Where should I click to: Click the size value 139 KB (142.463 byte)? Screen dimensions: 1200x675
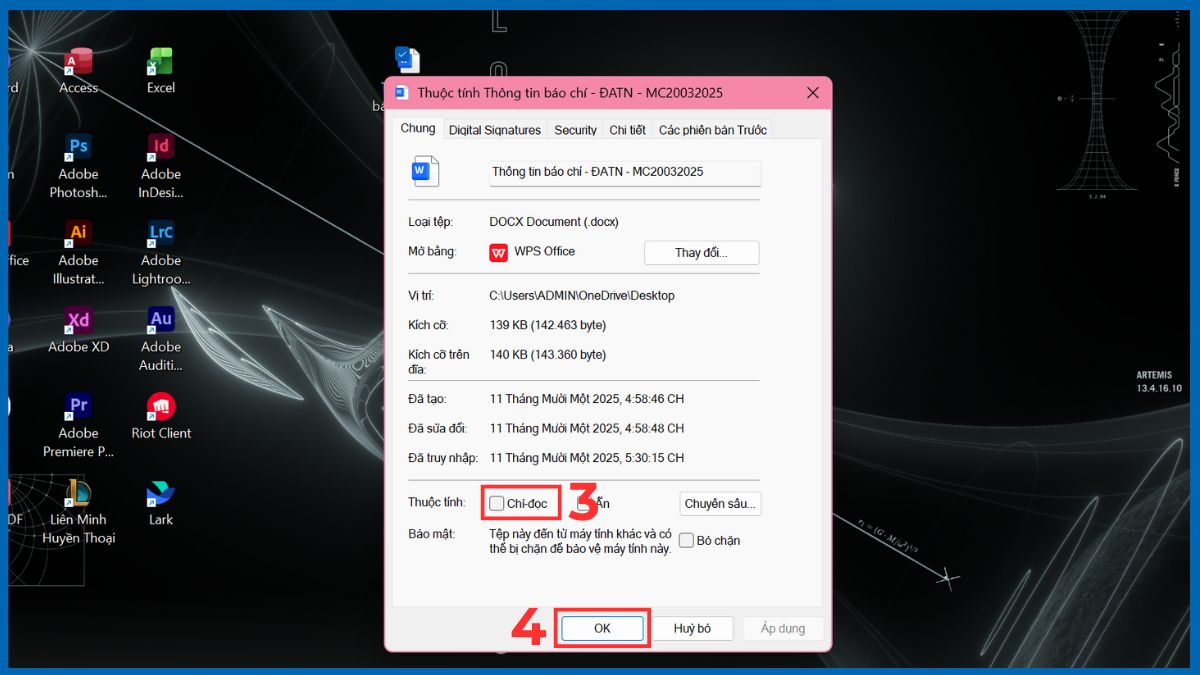[x=548, y=325]
